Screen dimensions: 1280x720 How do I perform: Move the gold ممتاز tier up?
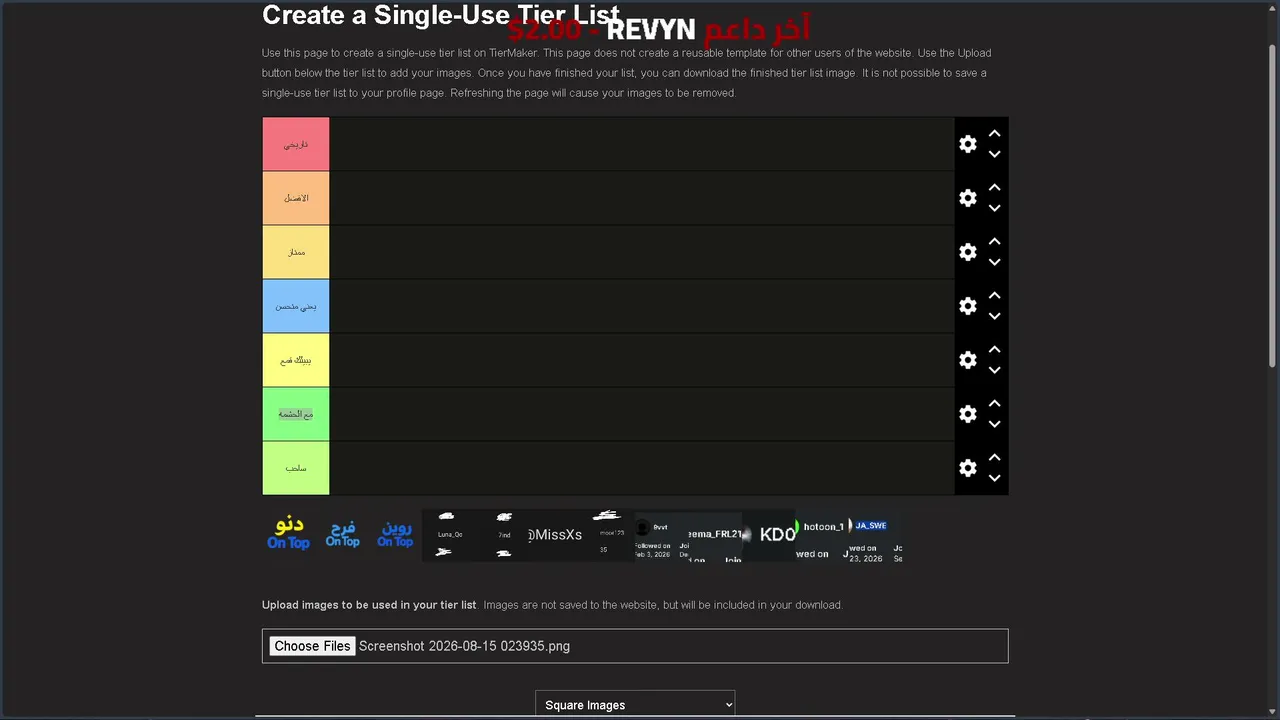click(x=994, y=241)
